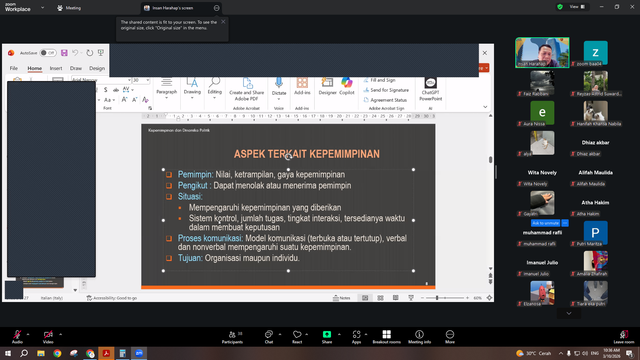Open the font size dropdown

pyautogui.click(x=147, y=80)
